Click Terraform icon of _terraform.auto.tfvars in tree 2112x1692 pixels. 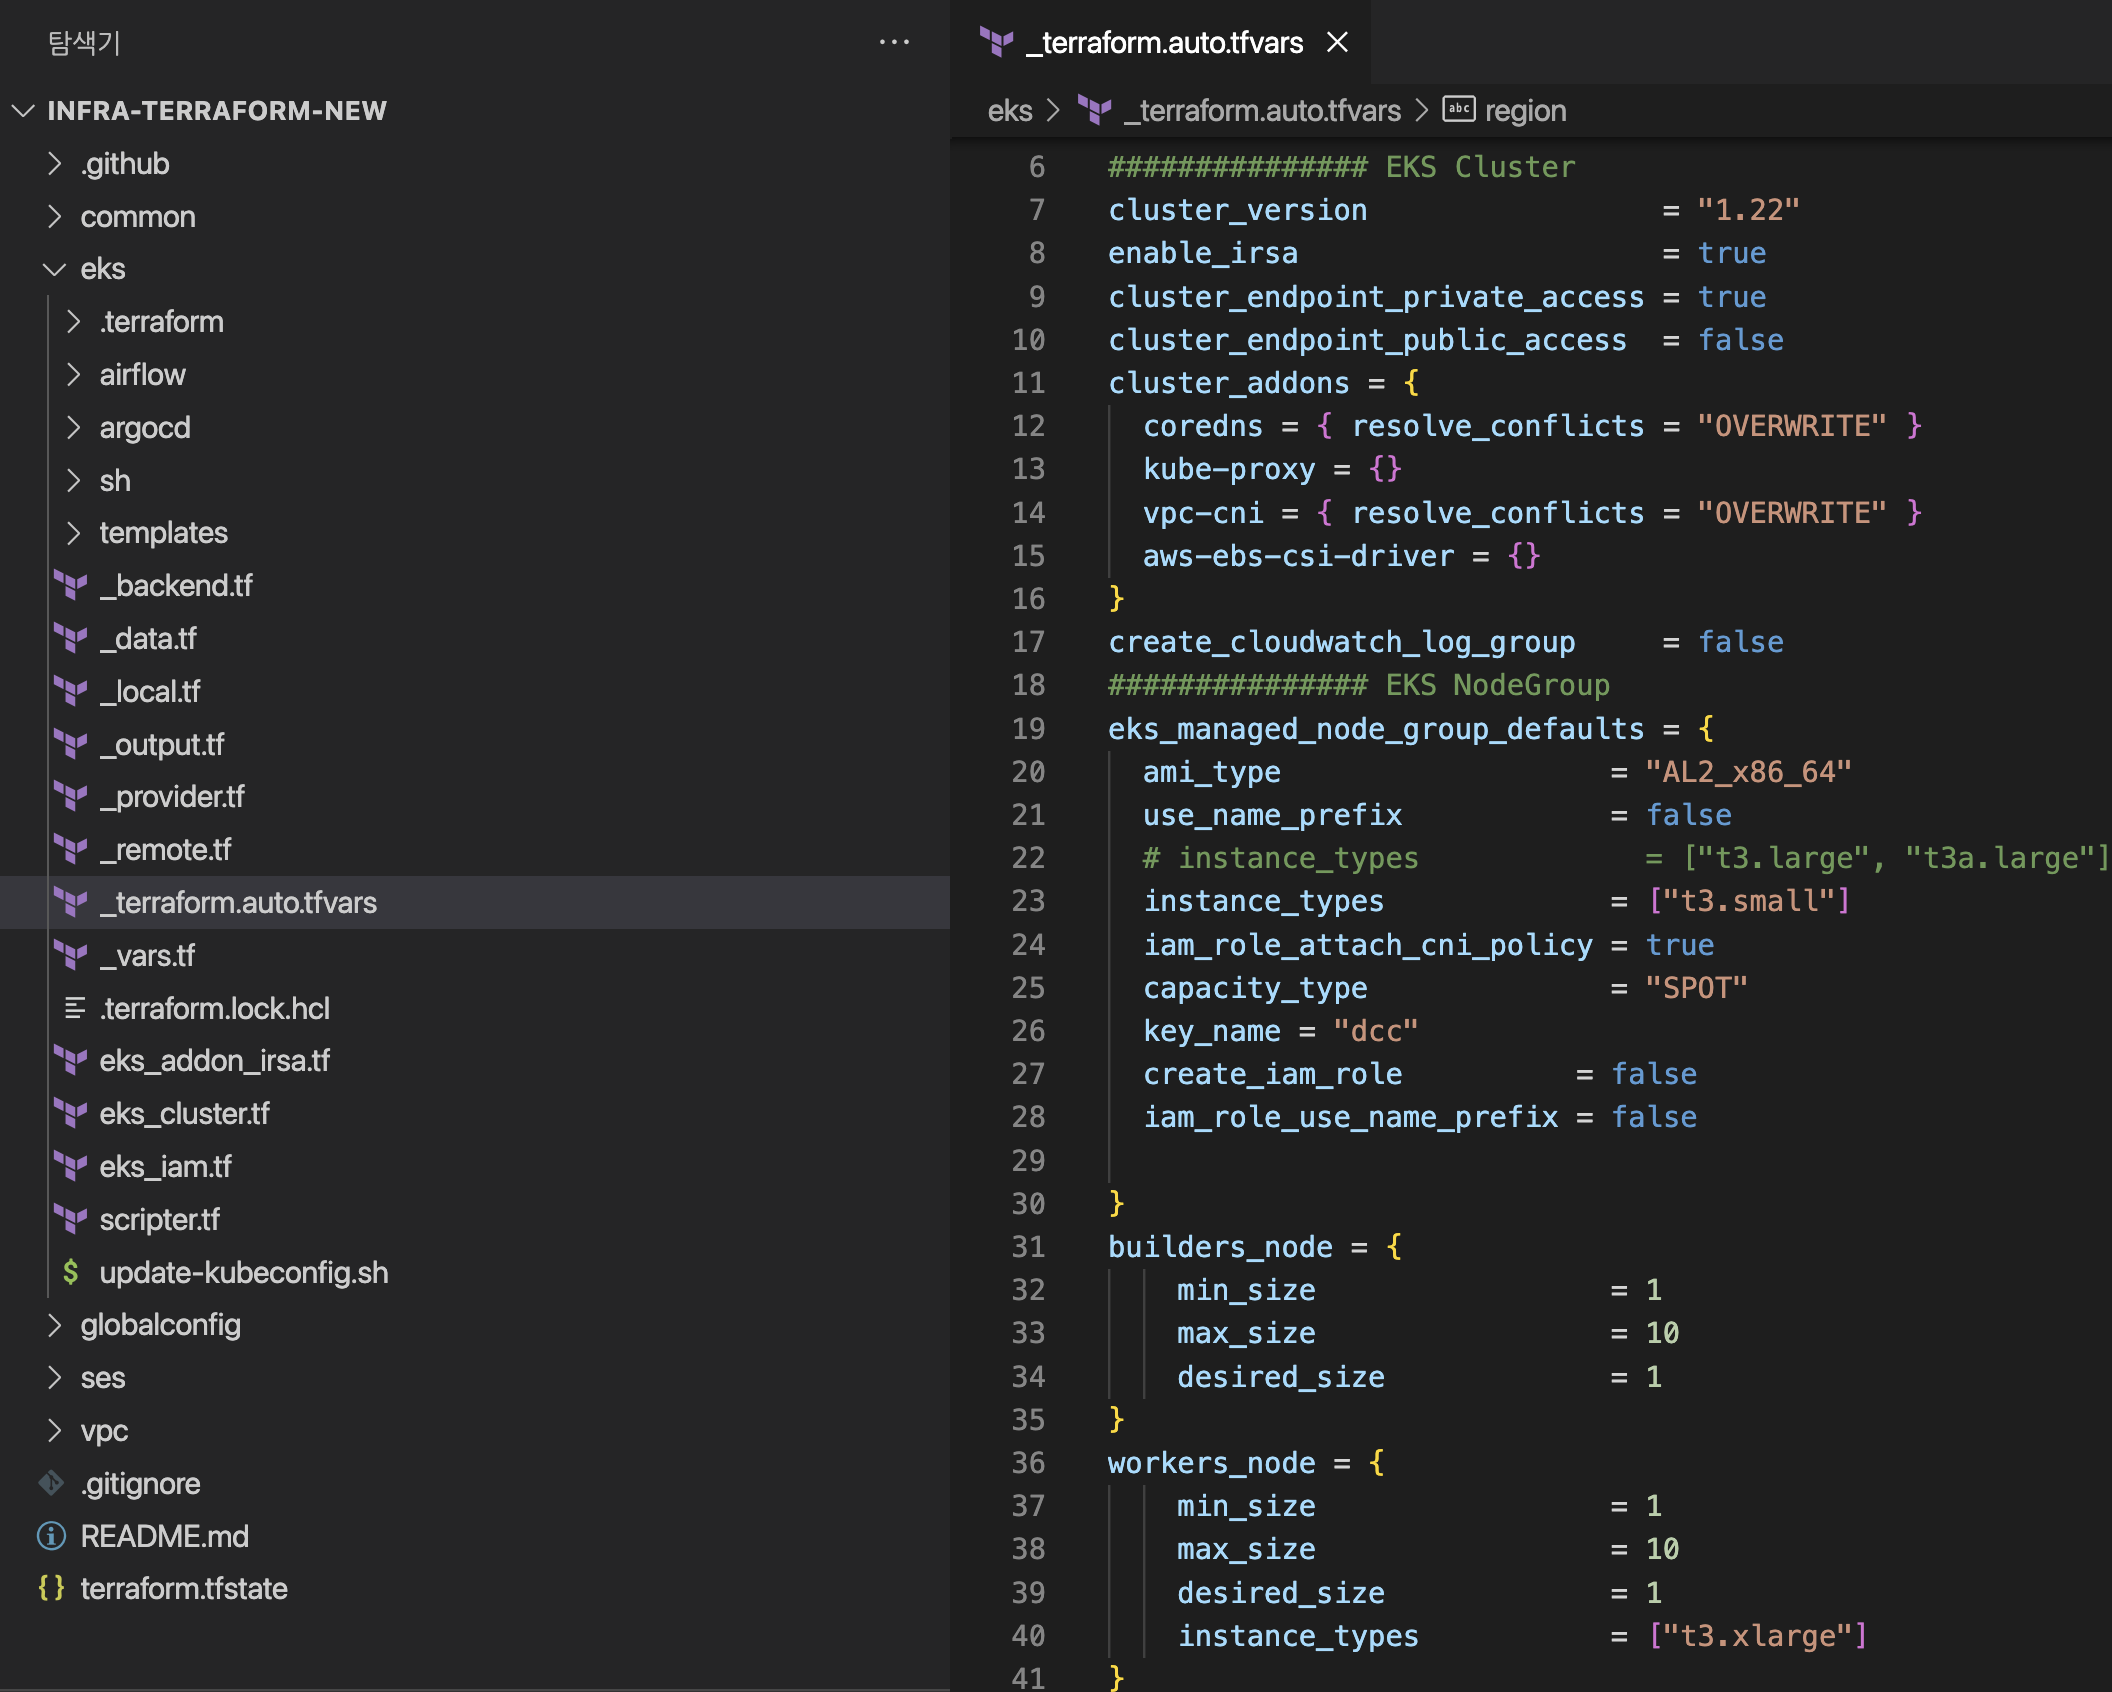(x=71, y=902)
